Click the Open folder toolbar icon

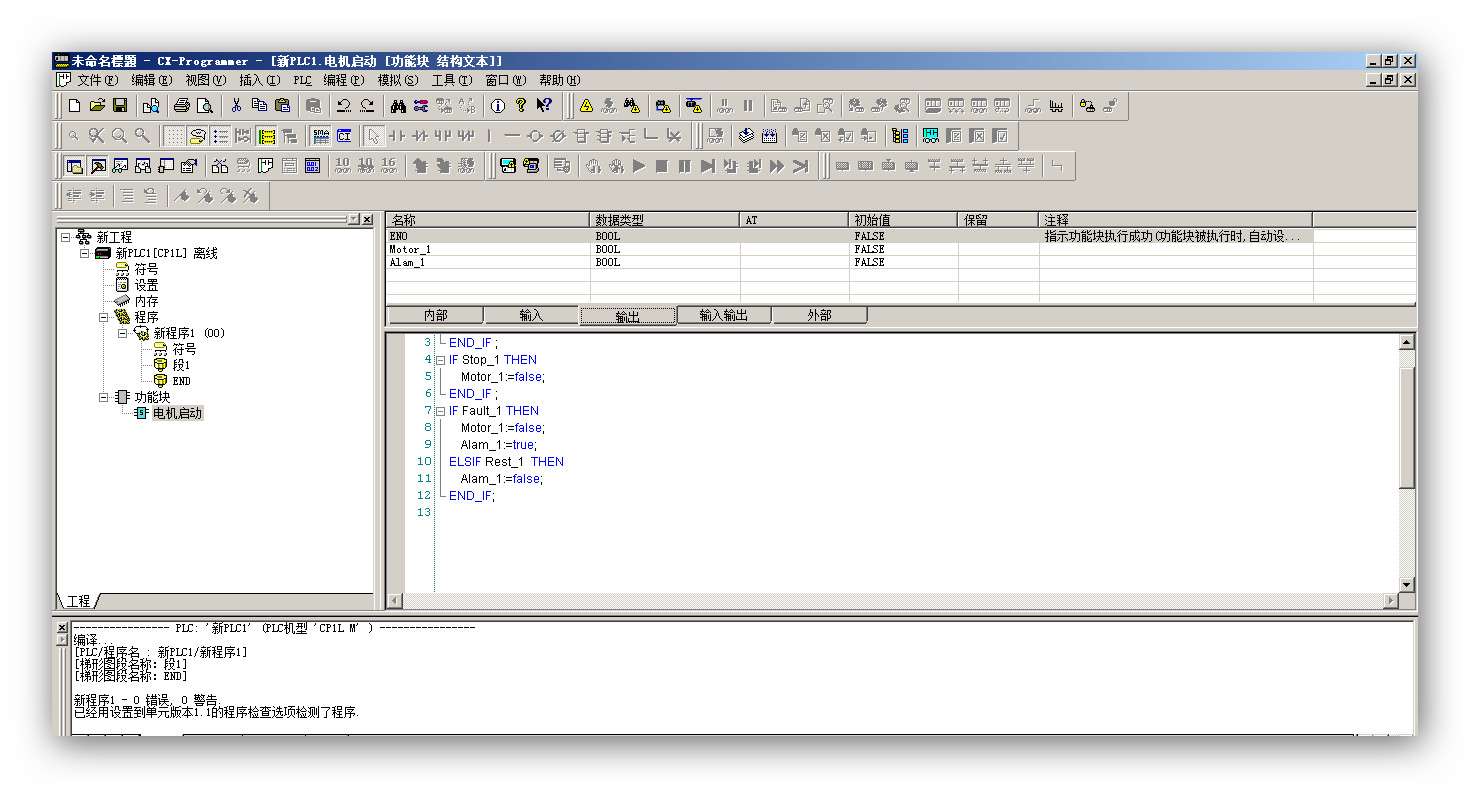(97, 106)
